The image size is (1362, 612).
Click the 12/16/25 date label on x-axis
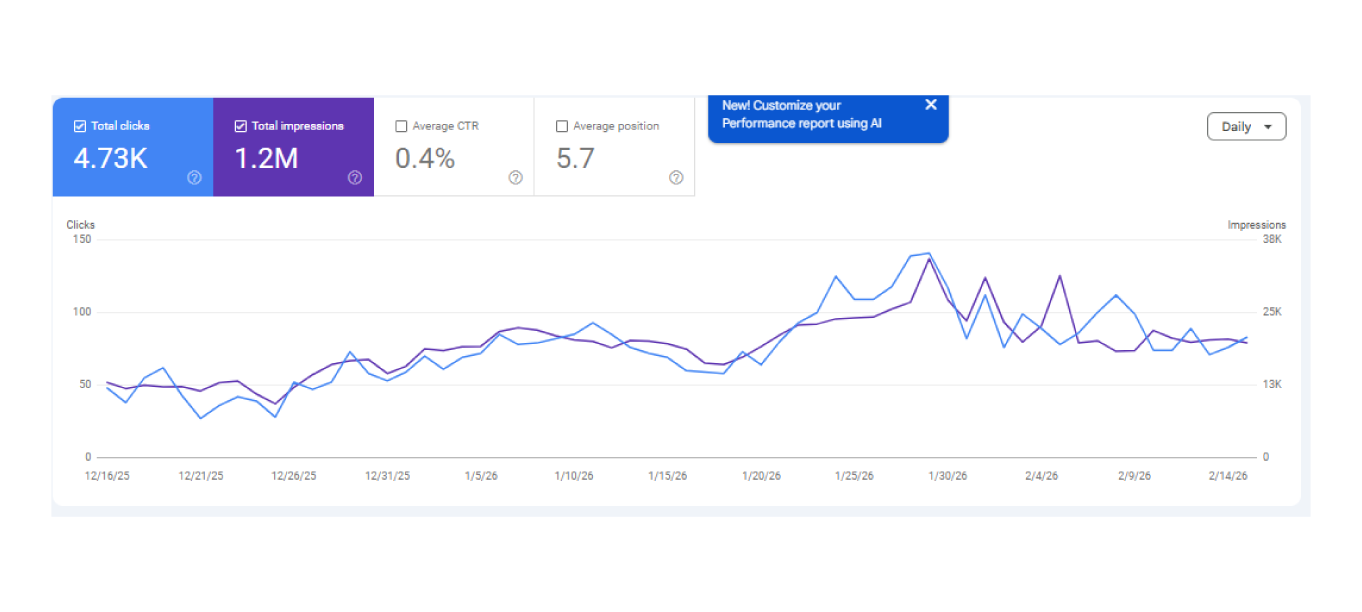tap(107, 476)
